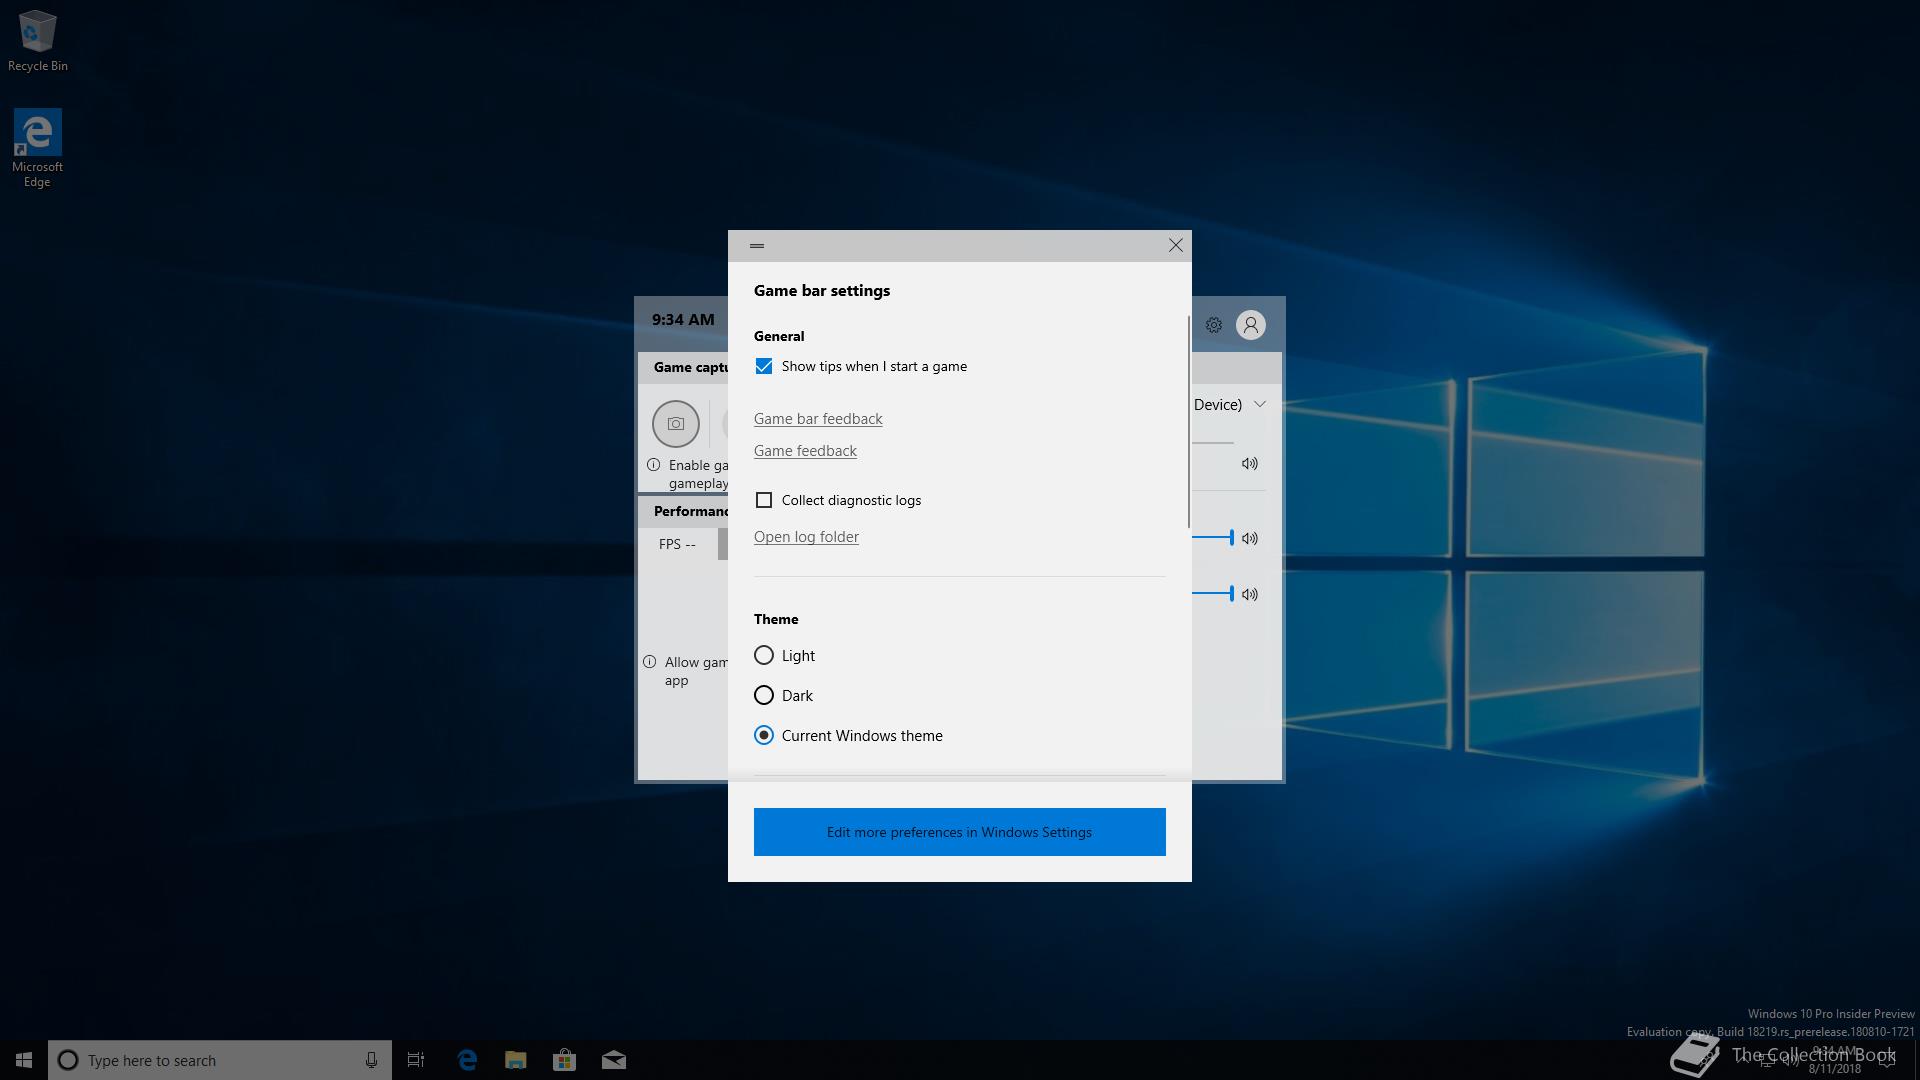Enable Collect diagnostic logs checkbox
The image size is (1920, 1080).
pos(764,500)
